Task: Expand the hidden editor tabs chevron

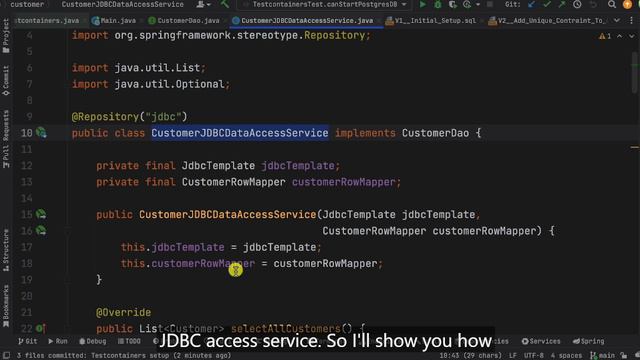Action: click(x=617, y=20)
